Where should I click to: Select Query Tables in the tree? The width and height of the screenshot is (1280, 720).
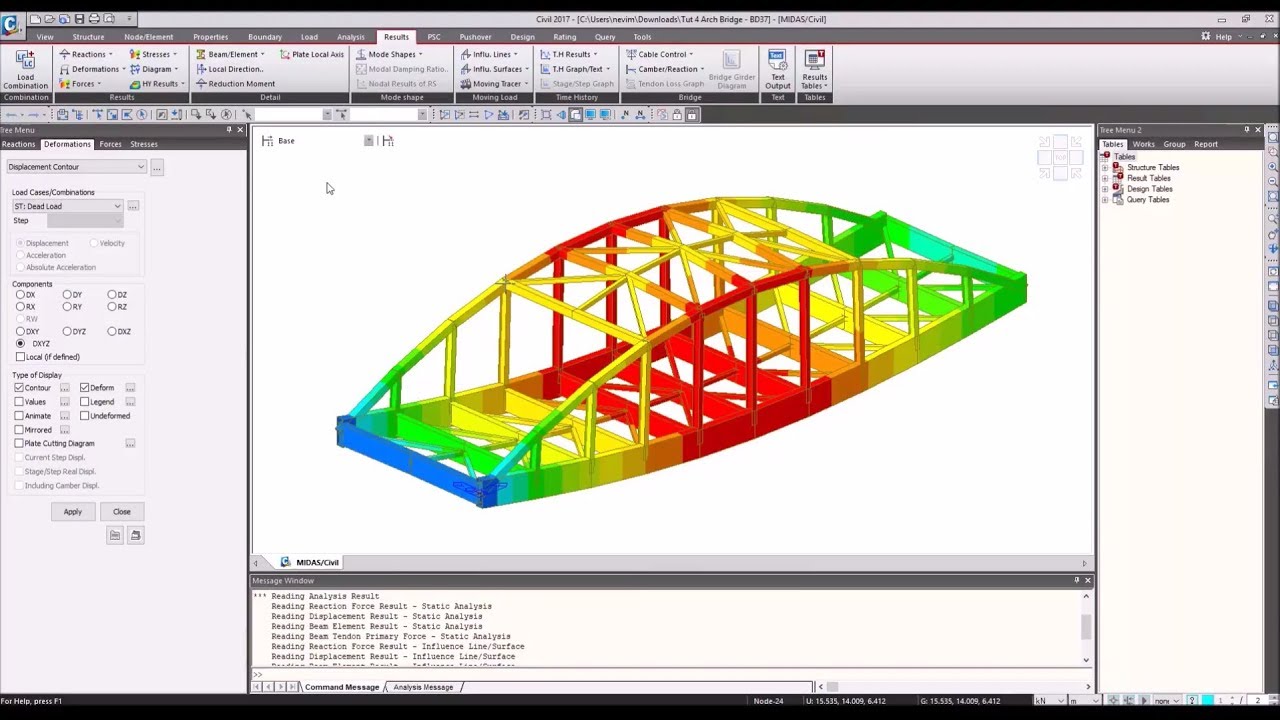pos(1148,200)
